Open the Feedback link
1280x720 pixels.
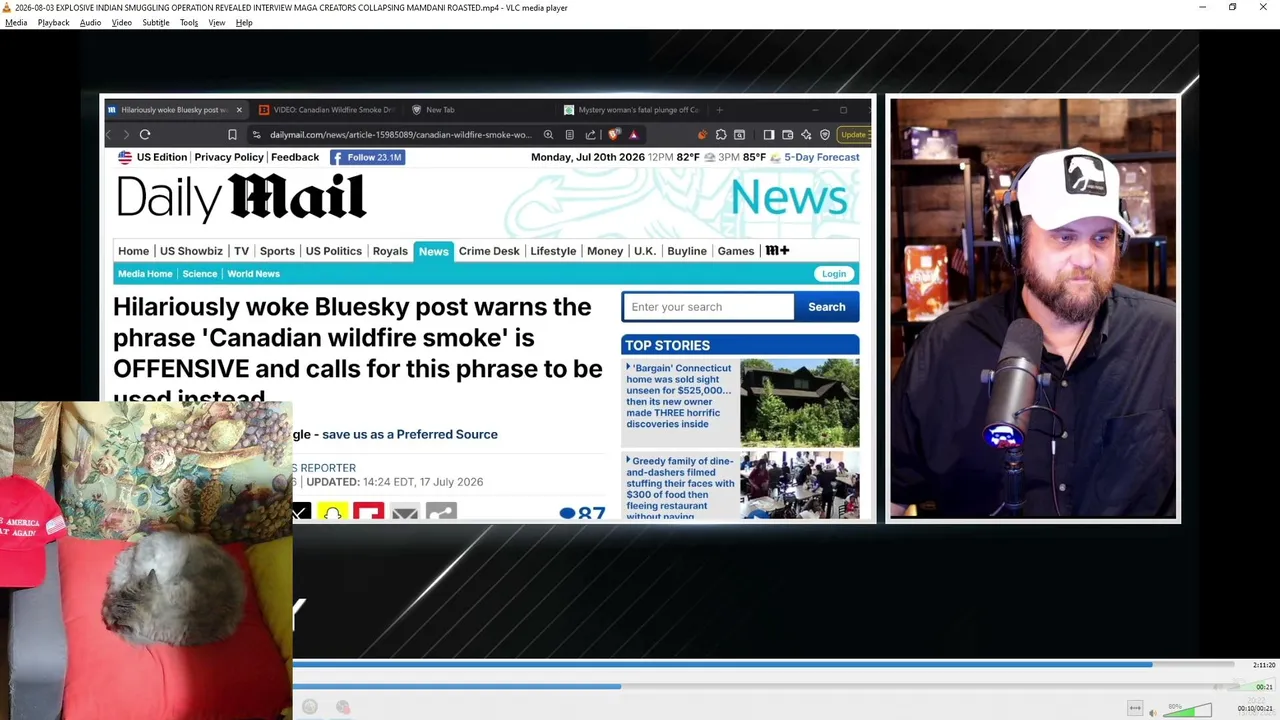tap(295, 157)
